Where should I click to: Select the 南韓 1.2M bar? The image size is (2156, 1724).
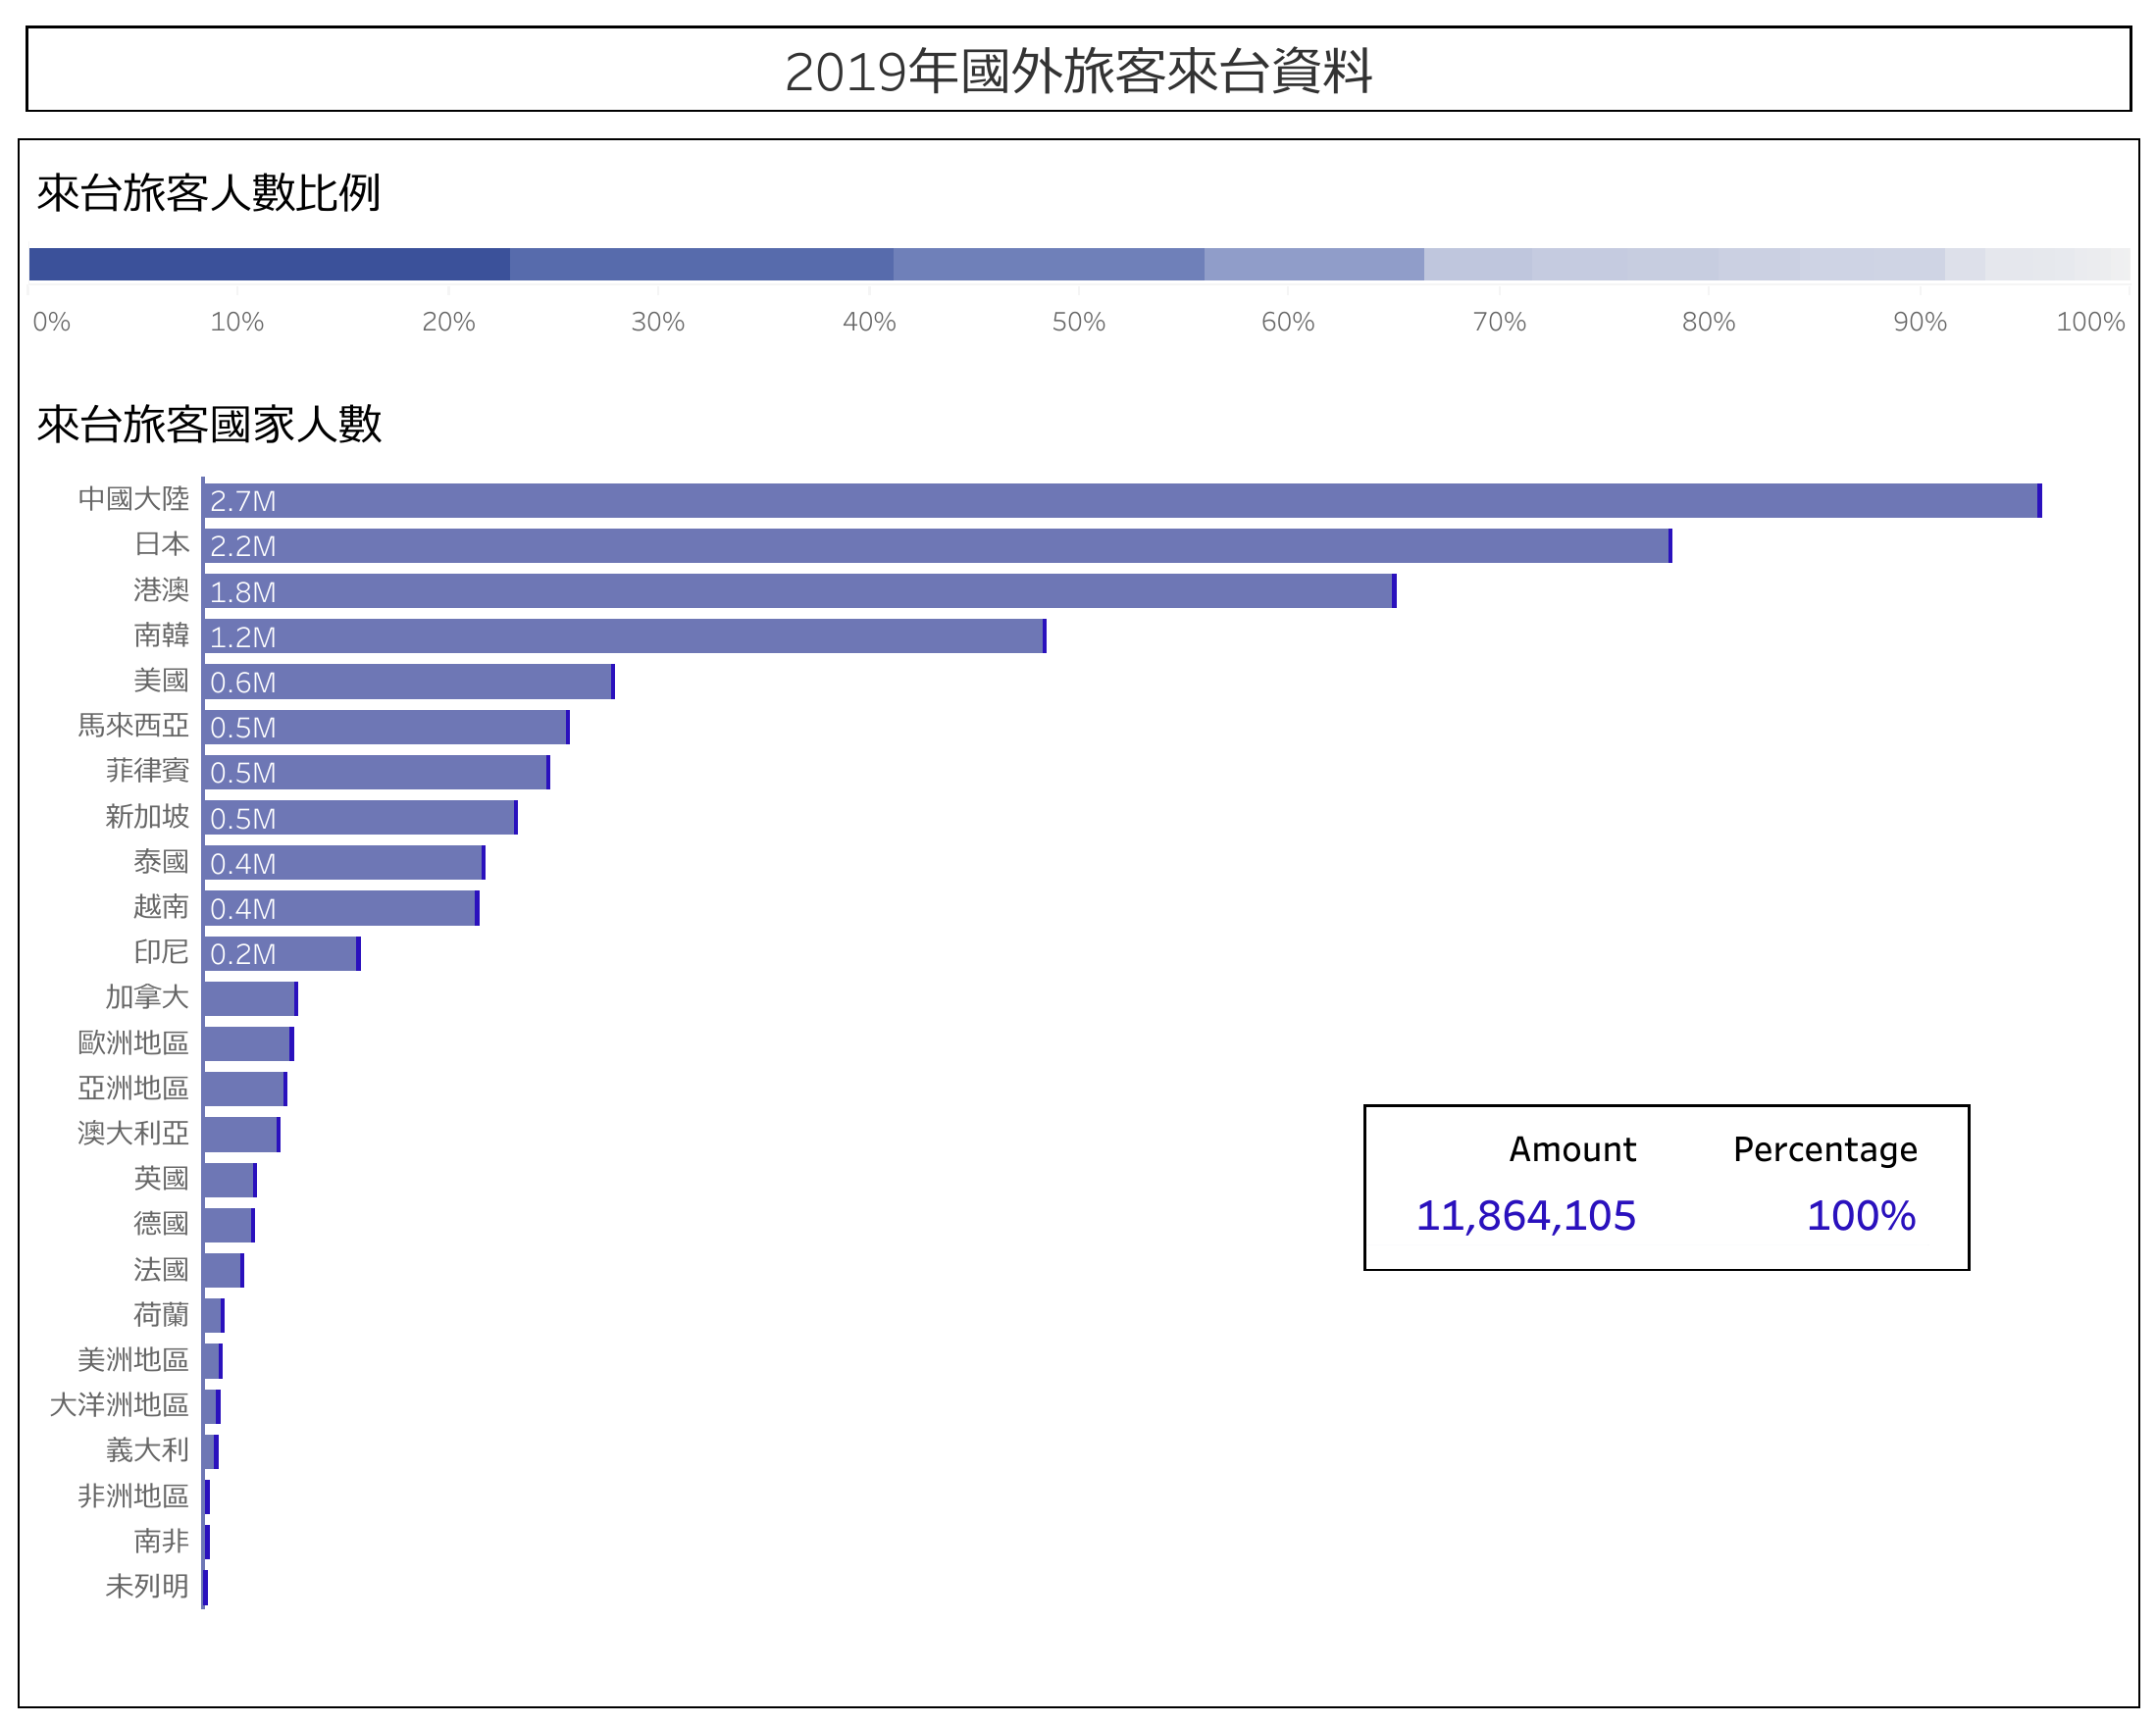(624, 636)
